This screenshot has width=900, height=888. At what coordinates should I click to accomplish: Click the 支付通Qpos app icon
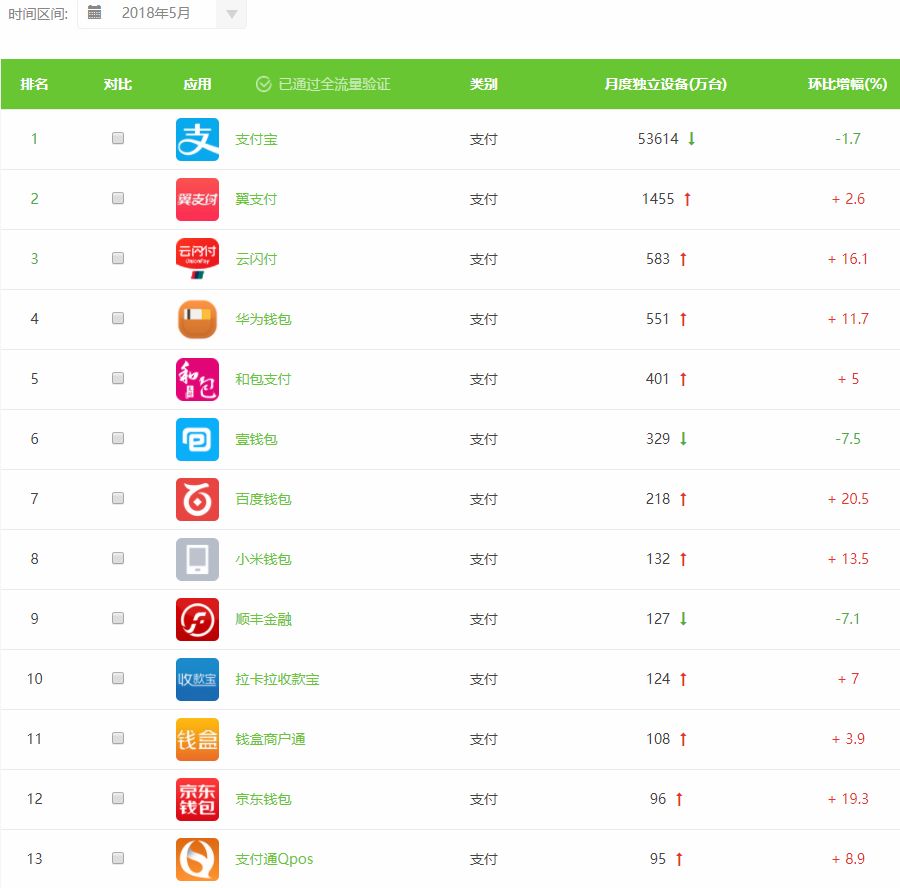click(197, 859)
